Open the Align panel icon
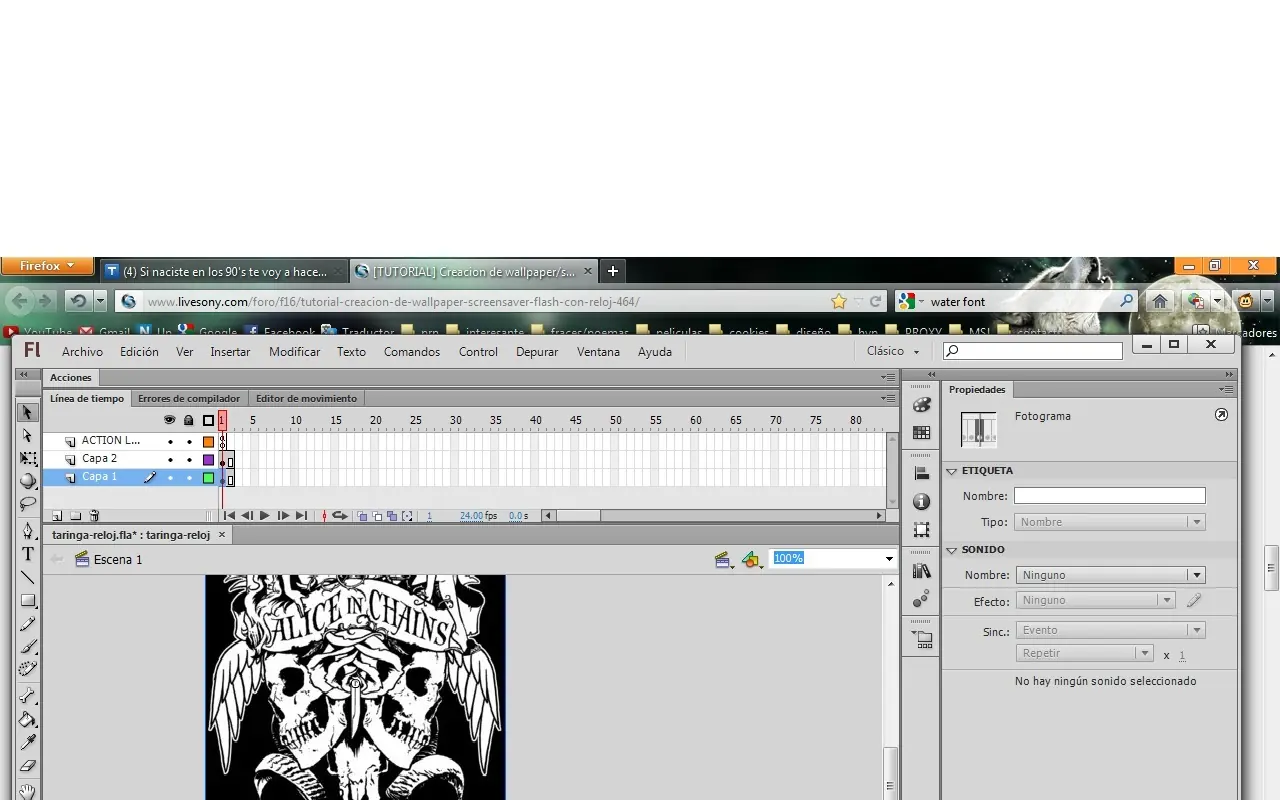 (922, 473)
